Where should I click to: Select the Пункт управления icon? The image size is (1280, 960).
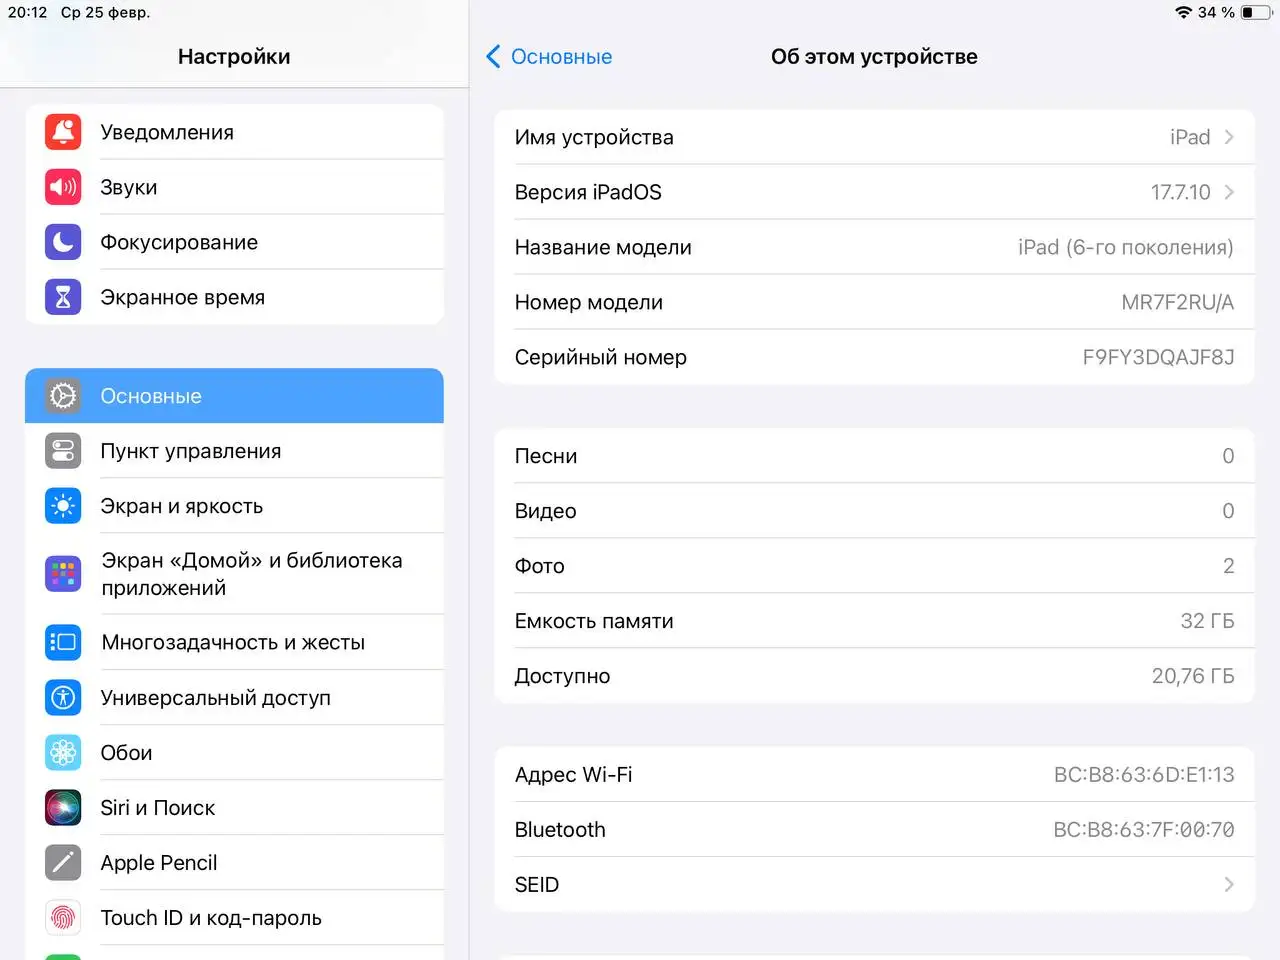click(62, 451)
